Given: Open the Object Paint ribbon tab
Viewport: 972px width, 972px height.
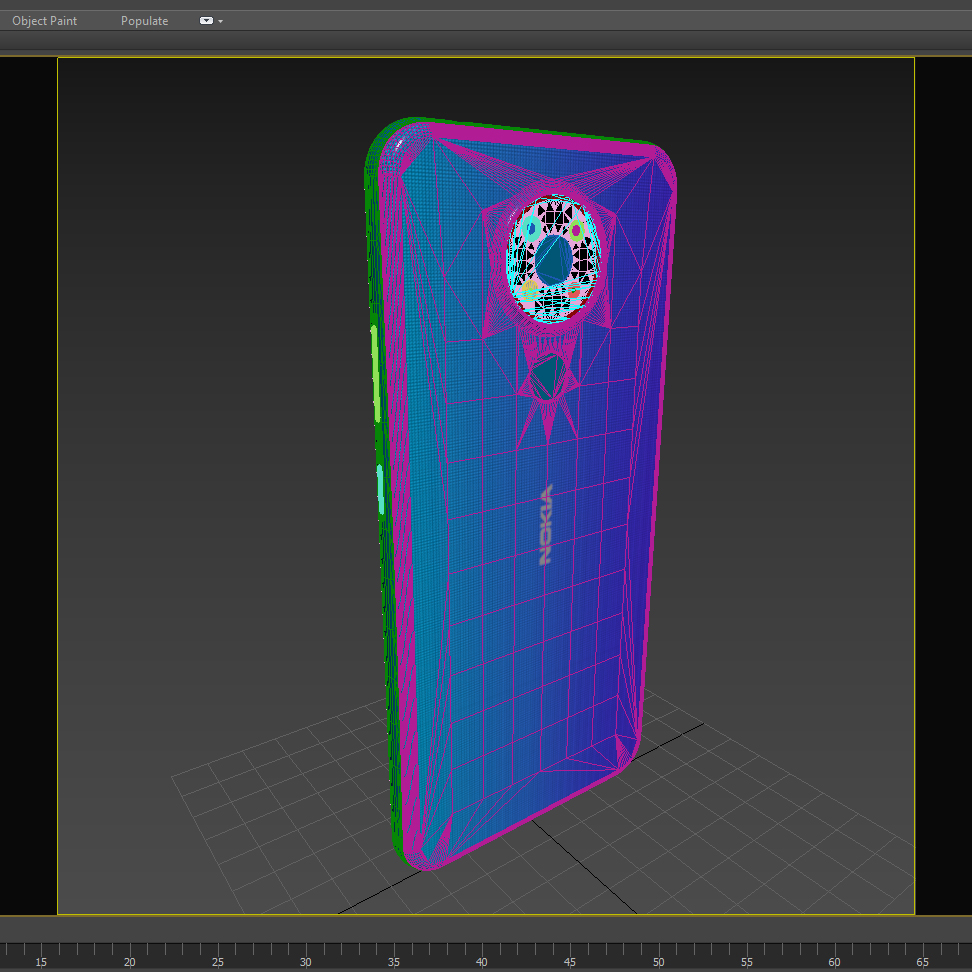Looking at the screenshot, I should 45,21.
